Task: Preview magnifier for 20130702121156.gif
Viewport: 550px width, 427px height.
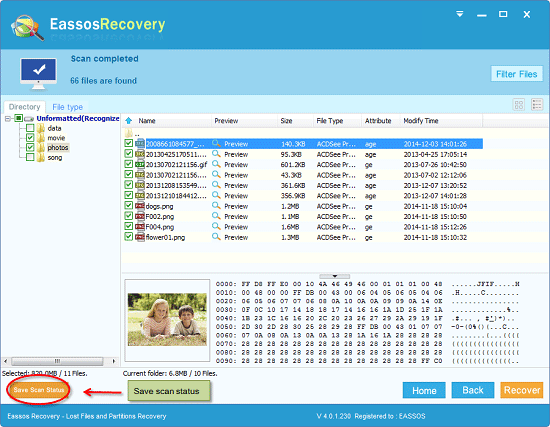Action: [x=216, y=164]
